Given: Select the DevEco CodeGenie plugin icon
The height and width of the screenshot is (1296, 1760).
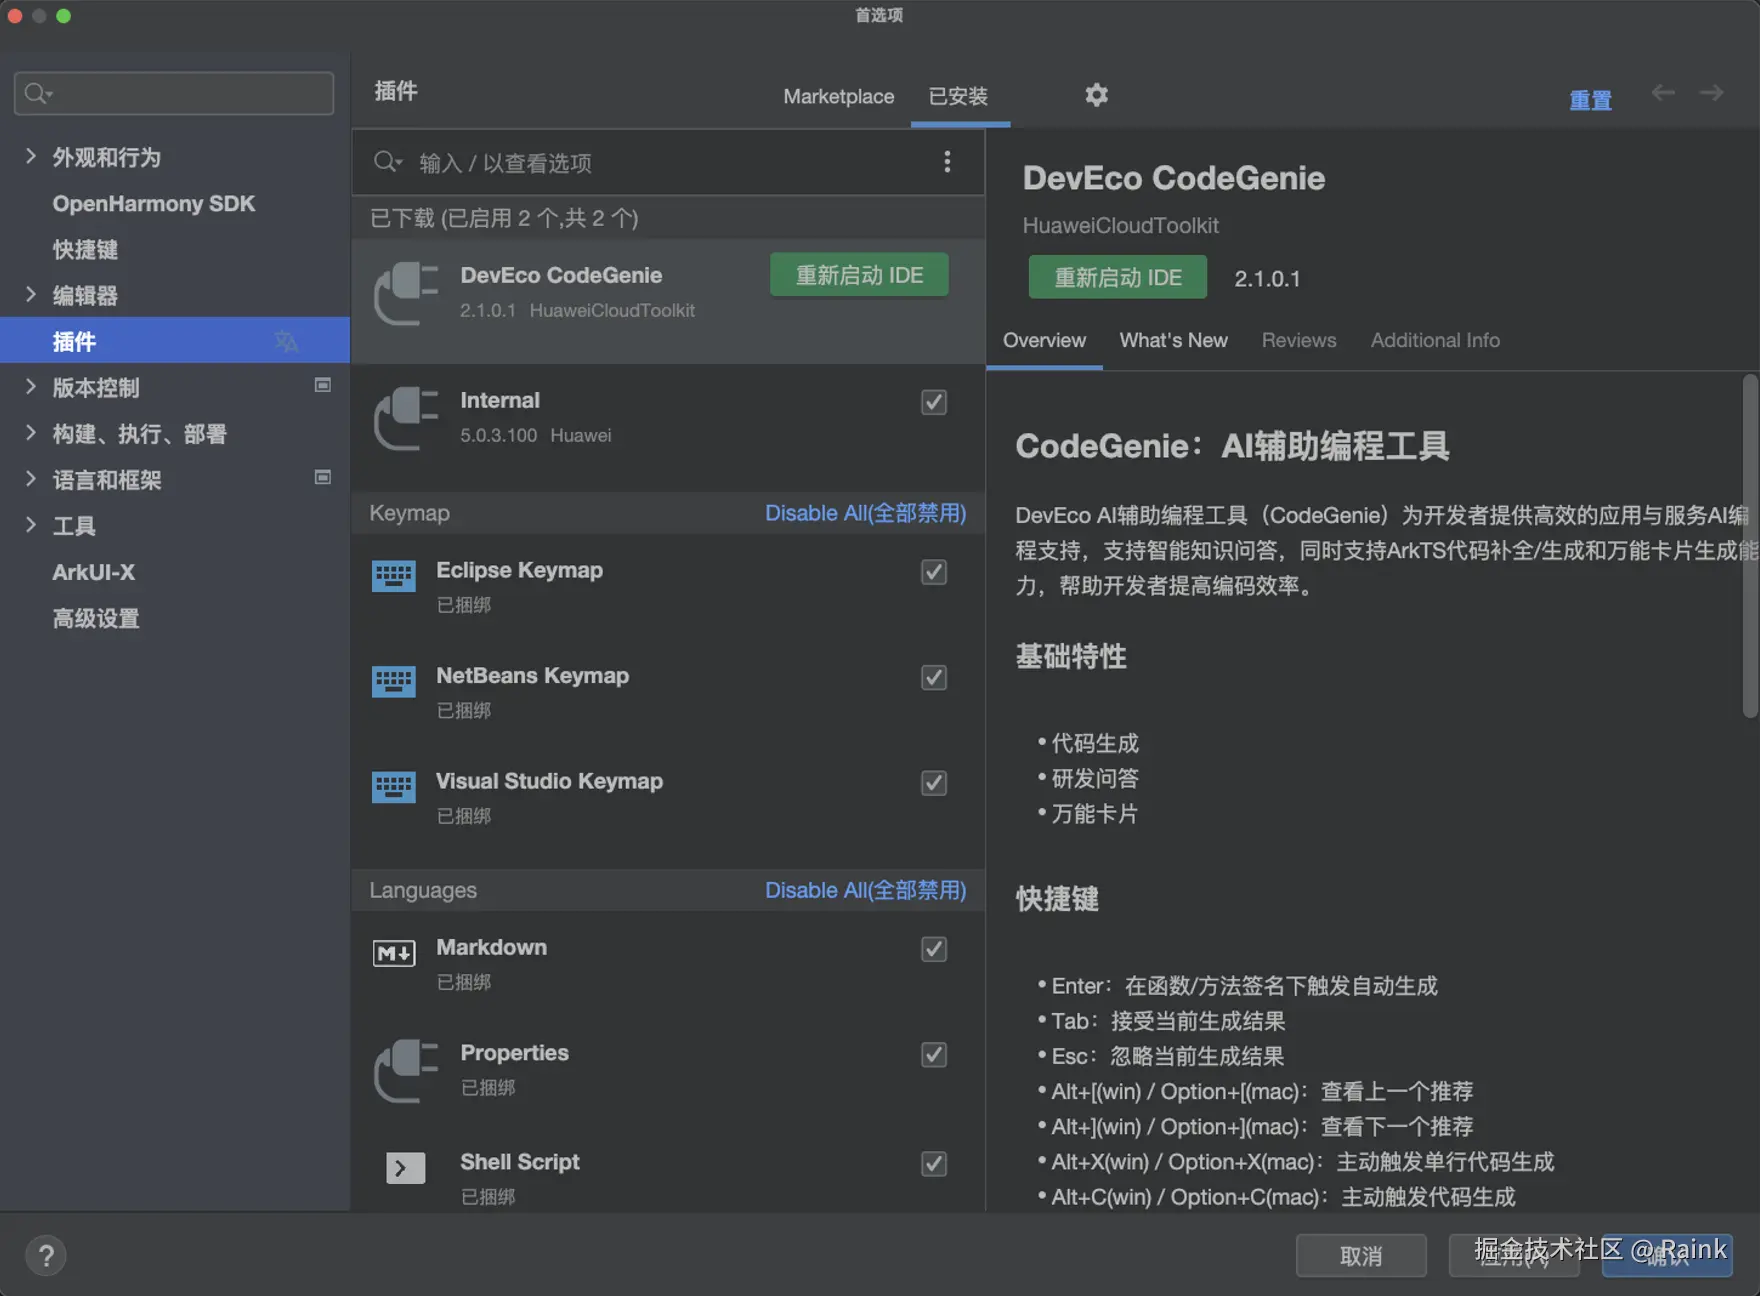Looking at the screenshot, I should pos(406,293).
